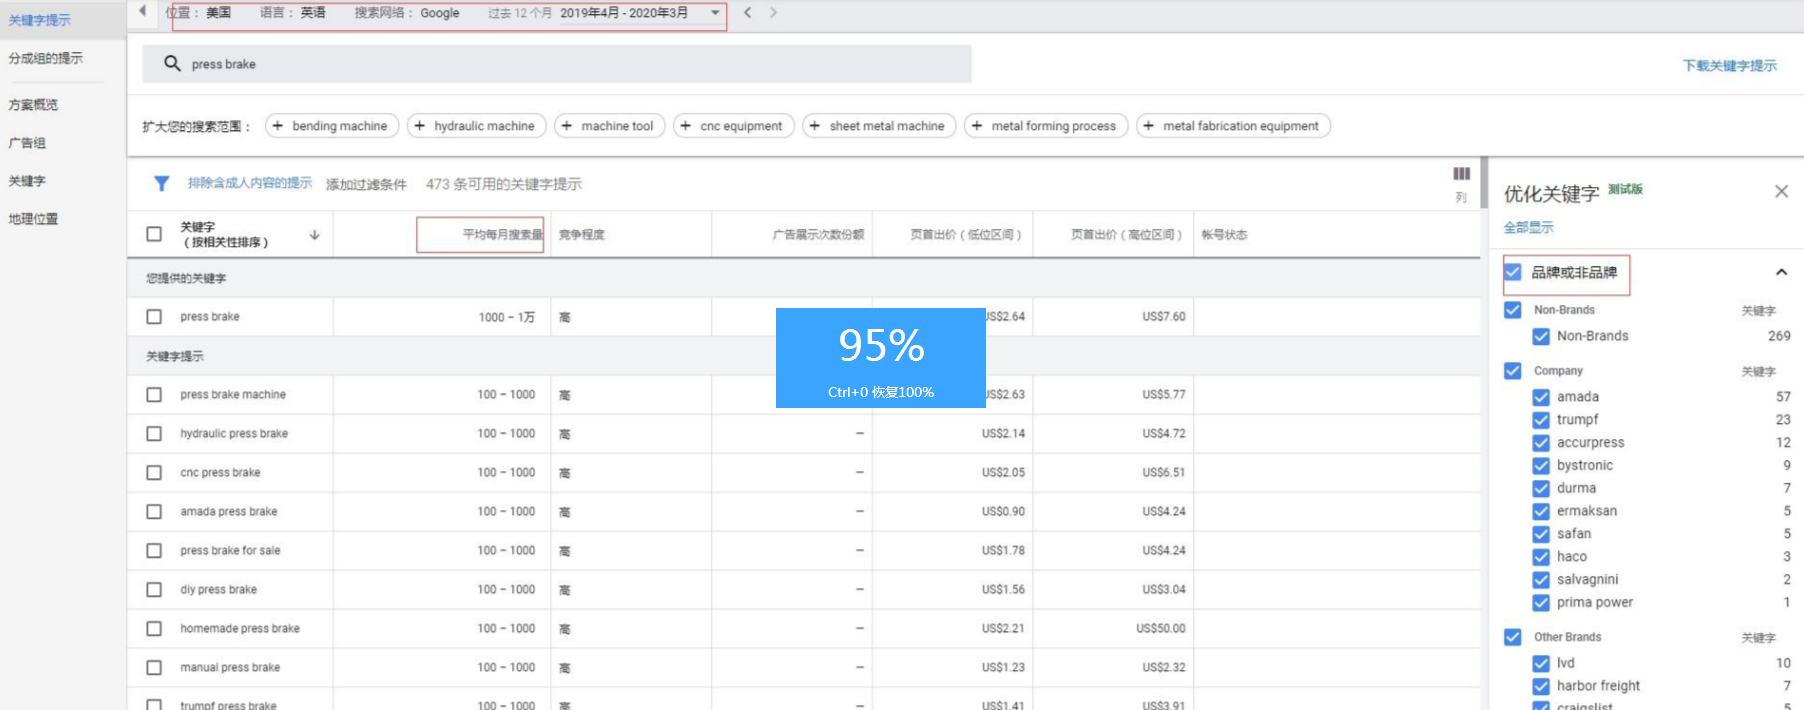Uncheck the brand or non-brand checkbox
The width and height of the screenshot is (1804, 710).
coord(1513,272)
